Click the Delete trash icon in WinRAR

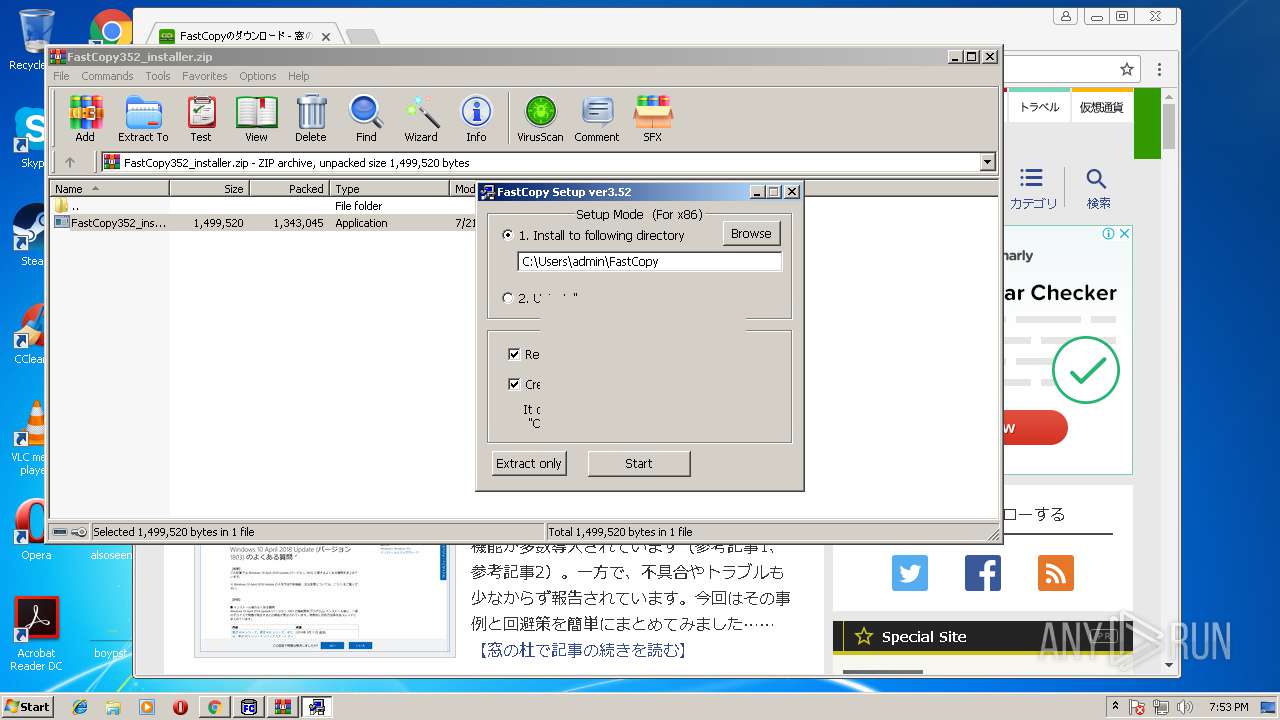click(x=311, y=119)
